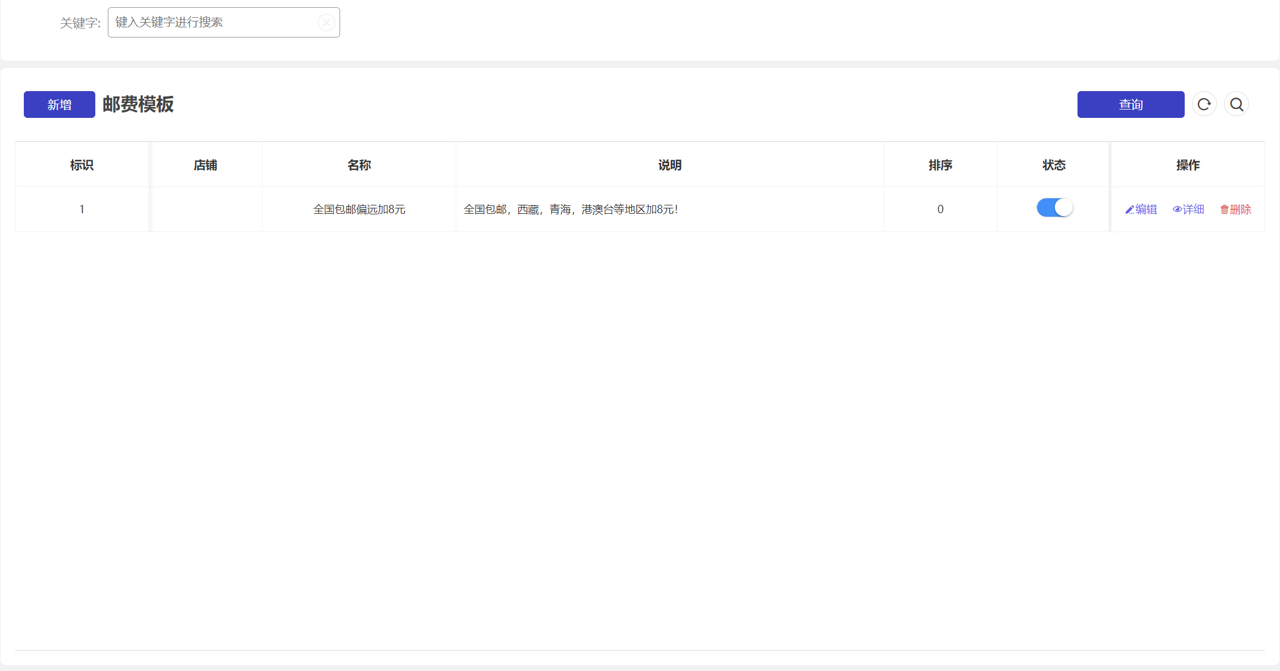Click the 状态 column header
Screen dimensions: 1280x671
[1054, 165]
